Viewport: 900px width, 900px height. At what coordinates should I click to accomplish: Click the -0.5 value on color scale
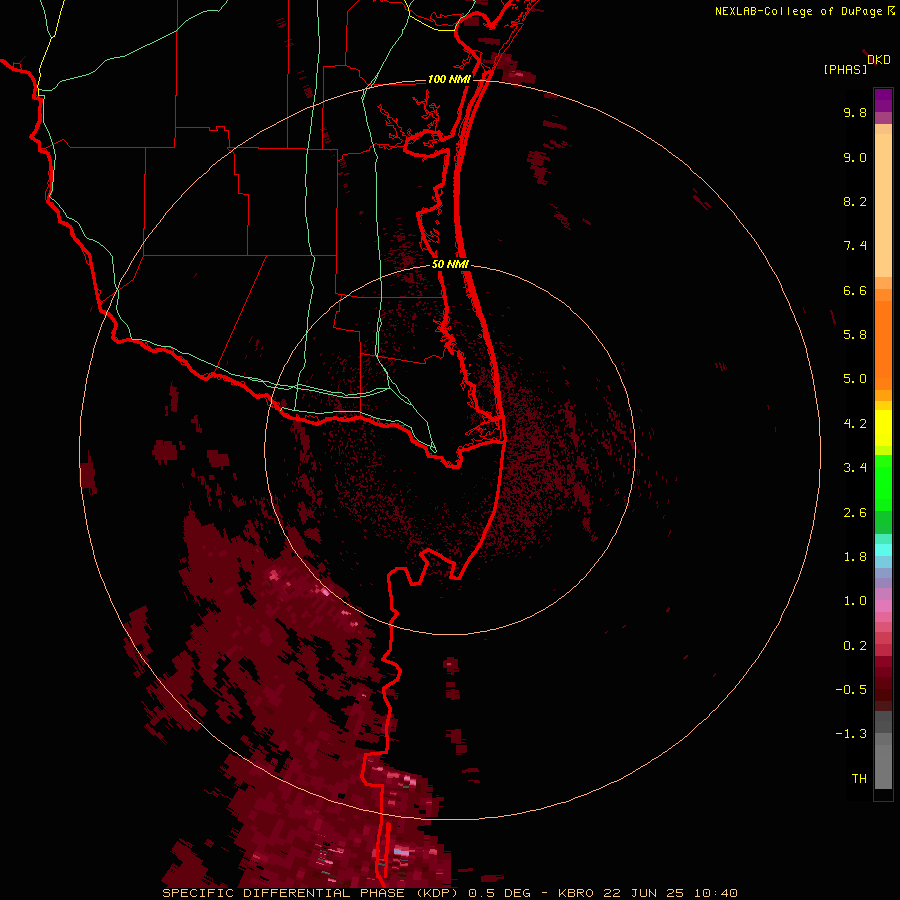(x=851, y=690)
